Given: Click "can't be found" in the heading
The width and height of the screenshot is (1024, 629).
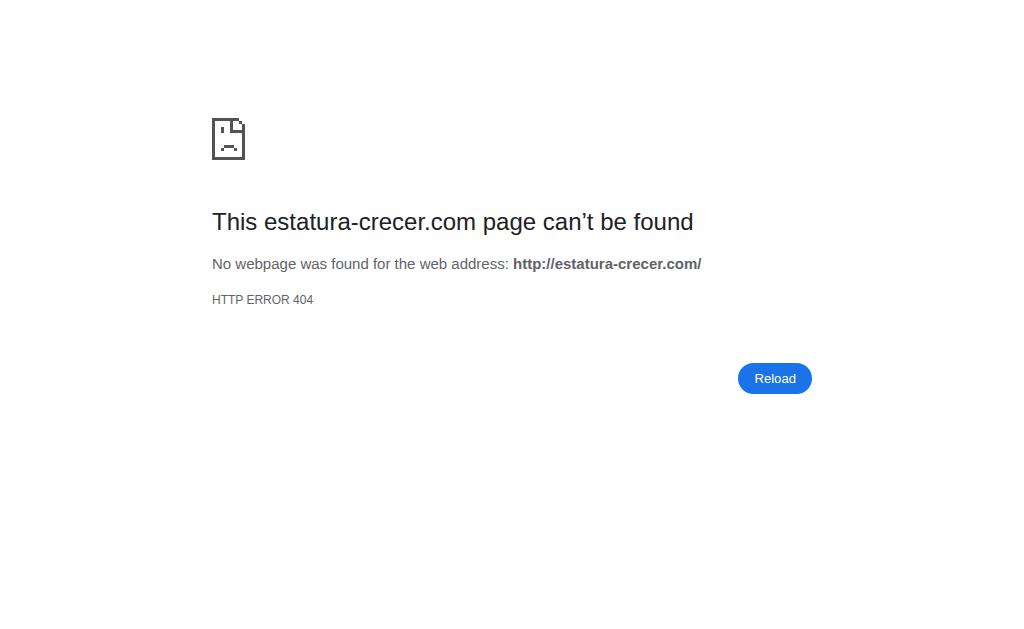Looking at the screenshot, I should tap(618, 222).
